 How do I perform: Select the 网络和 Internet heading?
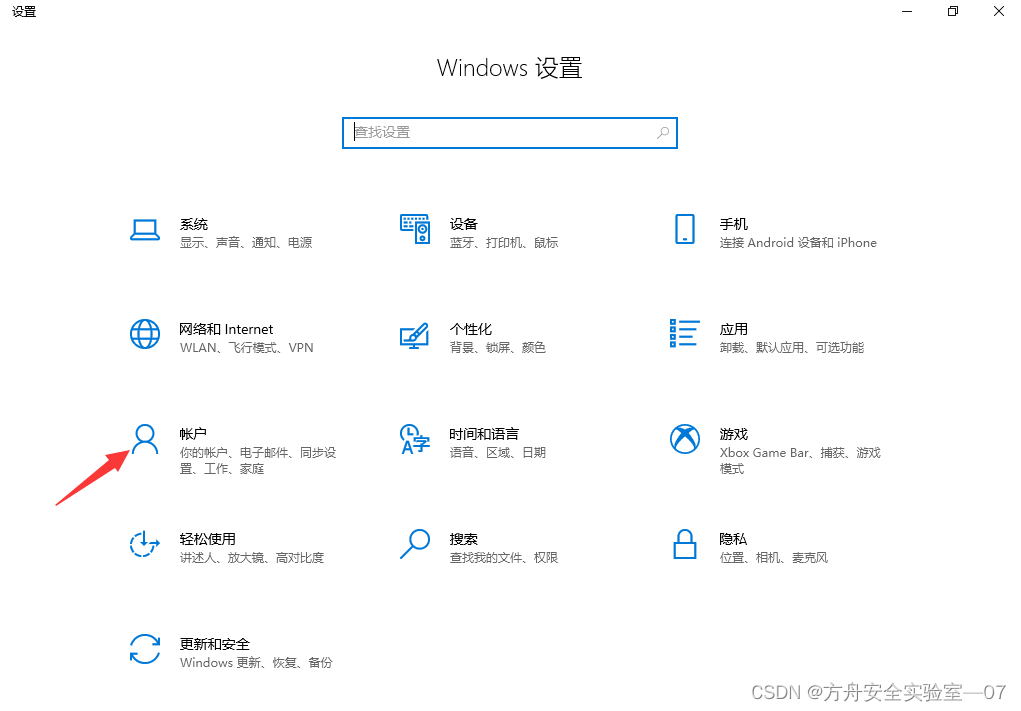(226, 329)
